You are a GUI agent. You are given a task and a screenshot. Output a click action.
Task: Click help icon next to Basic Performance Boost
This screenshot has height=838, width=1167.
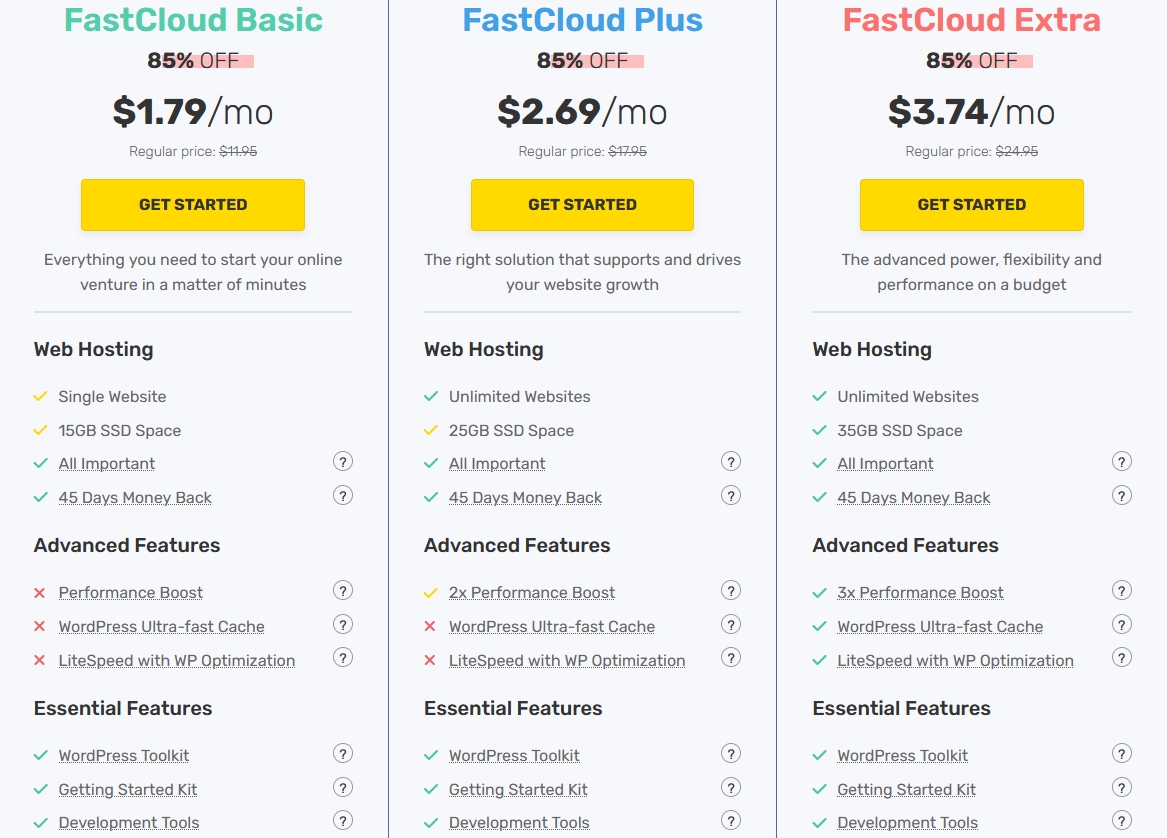point(343,591)
